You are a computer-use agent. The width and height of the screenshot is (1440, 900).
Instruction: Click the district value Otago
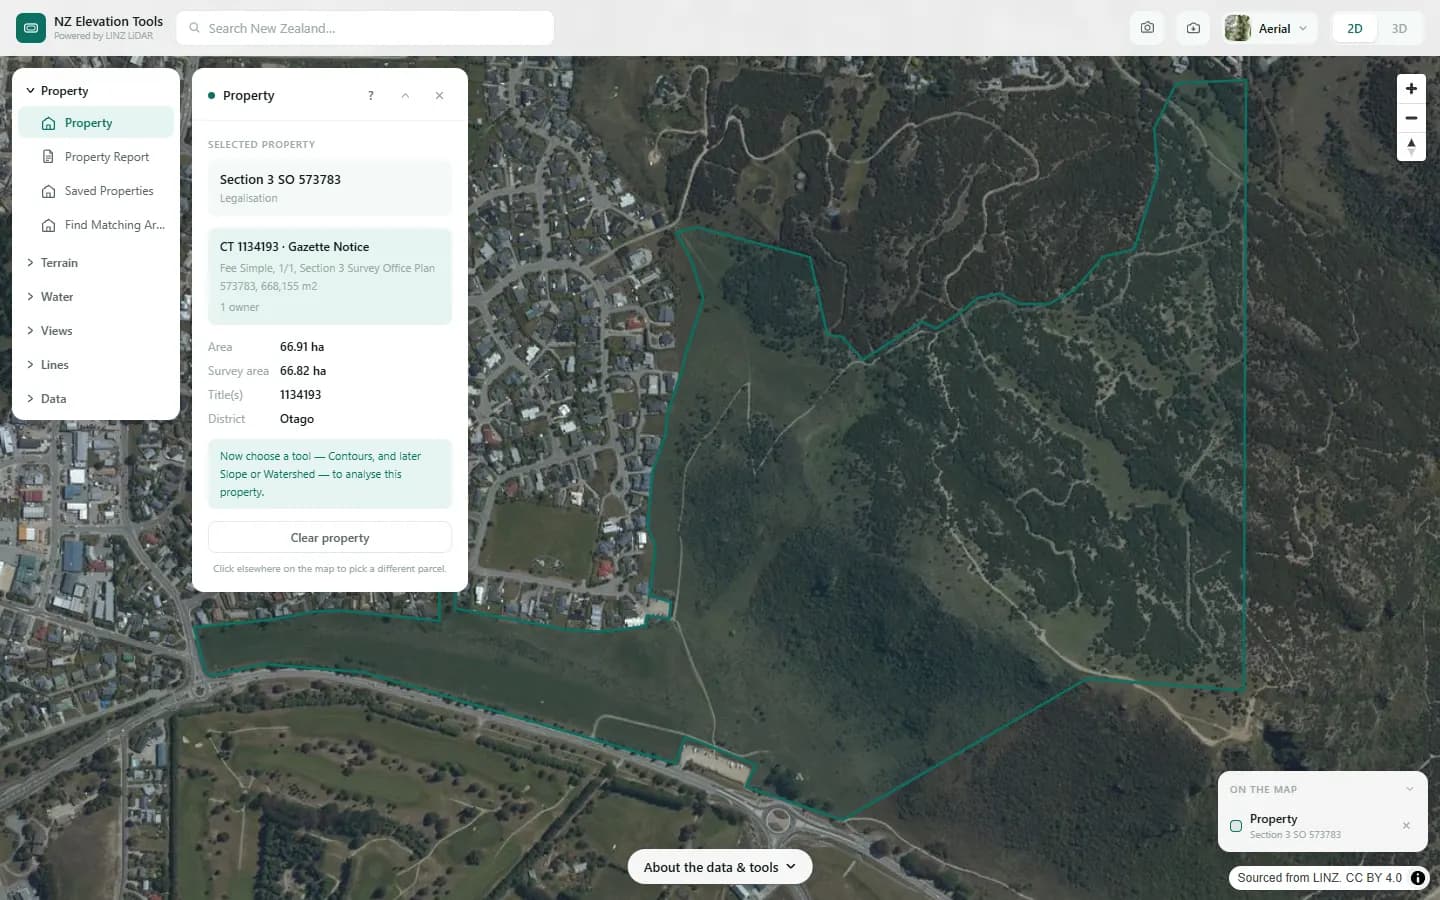tap(297, 419)
